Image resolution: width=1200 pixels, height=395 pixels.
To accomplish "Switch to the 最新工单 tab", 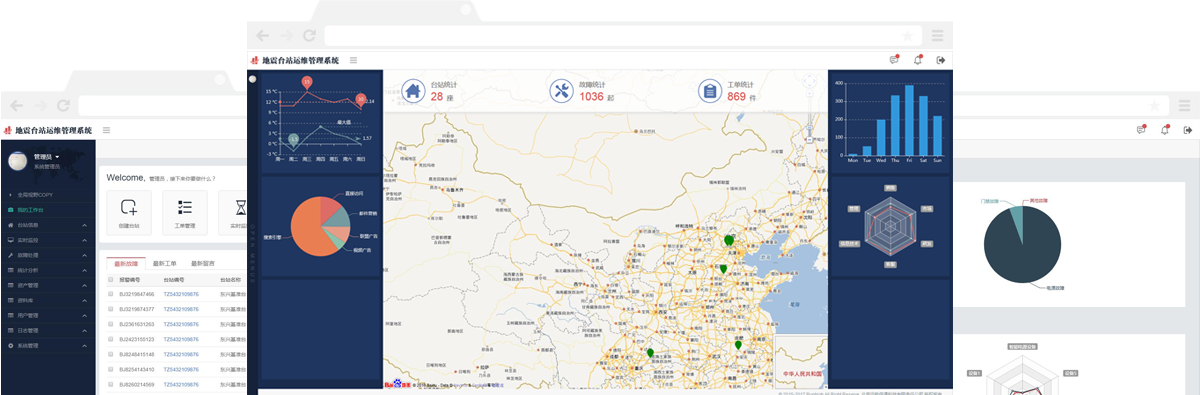I will coord(165,263).
